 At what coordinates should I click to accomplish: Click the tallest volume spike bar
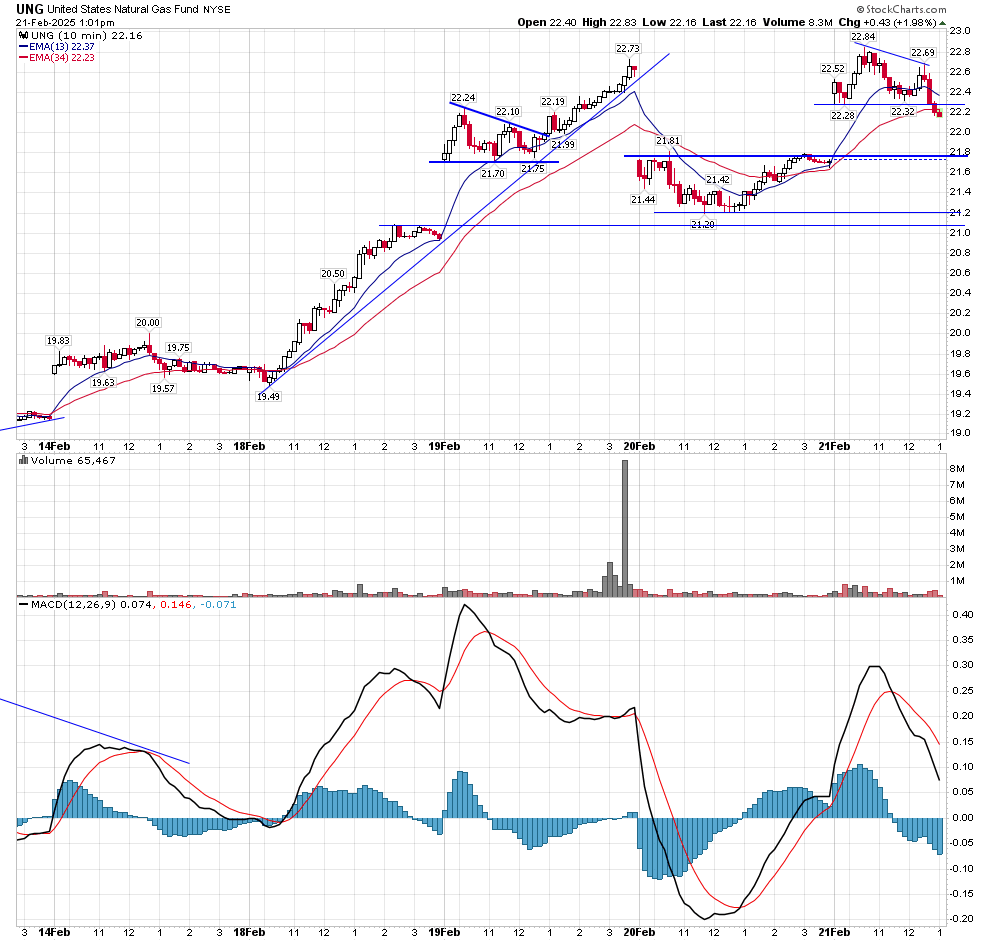tap(625, 528)
